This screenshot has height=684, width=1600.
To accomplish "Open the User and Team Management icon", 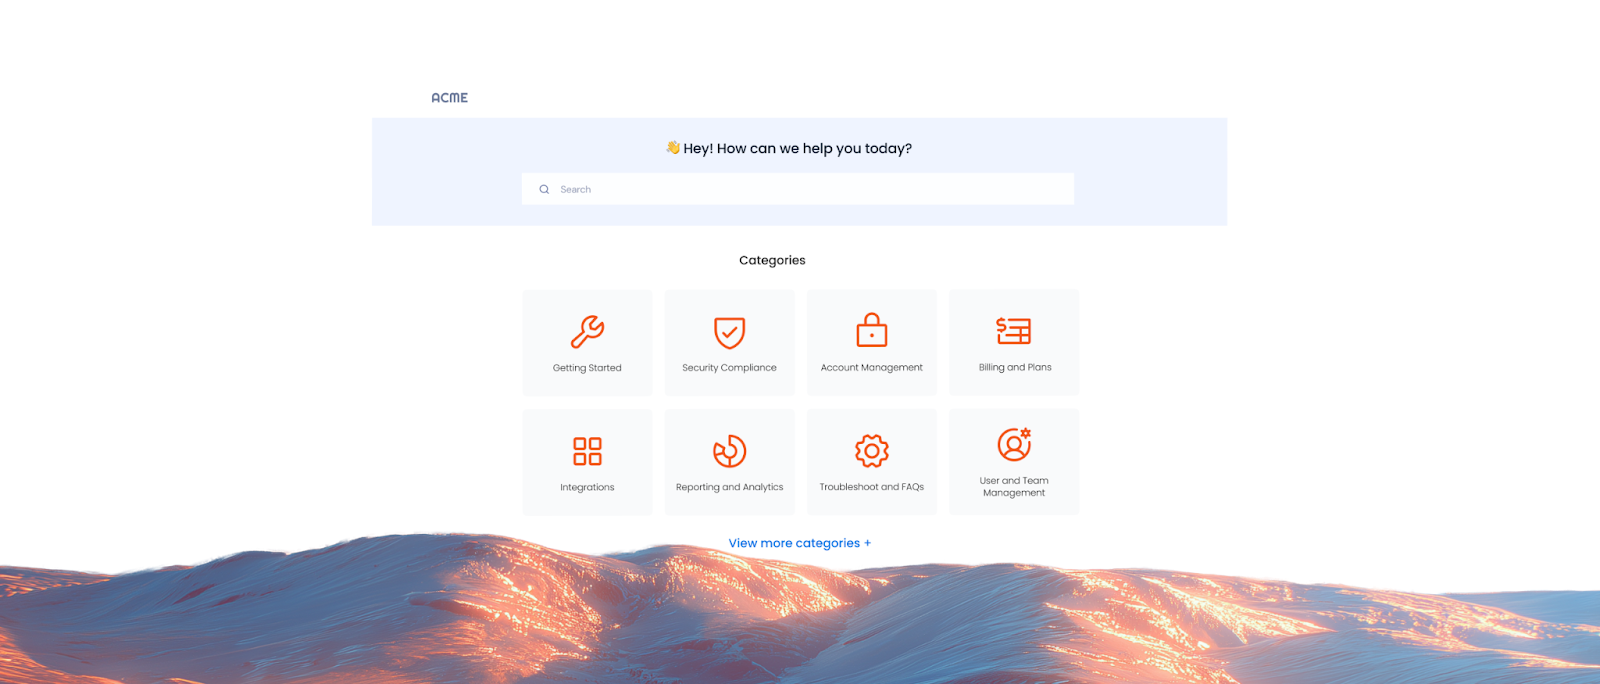I will [1014, 444].
